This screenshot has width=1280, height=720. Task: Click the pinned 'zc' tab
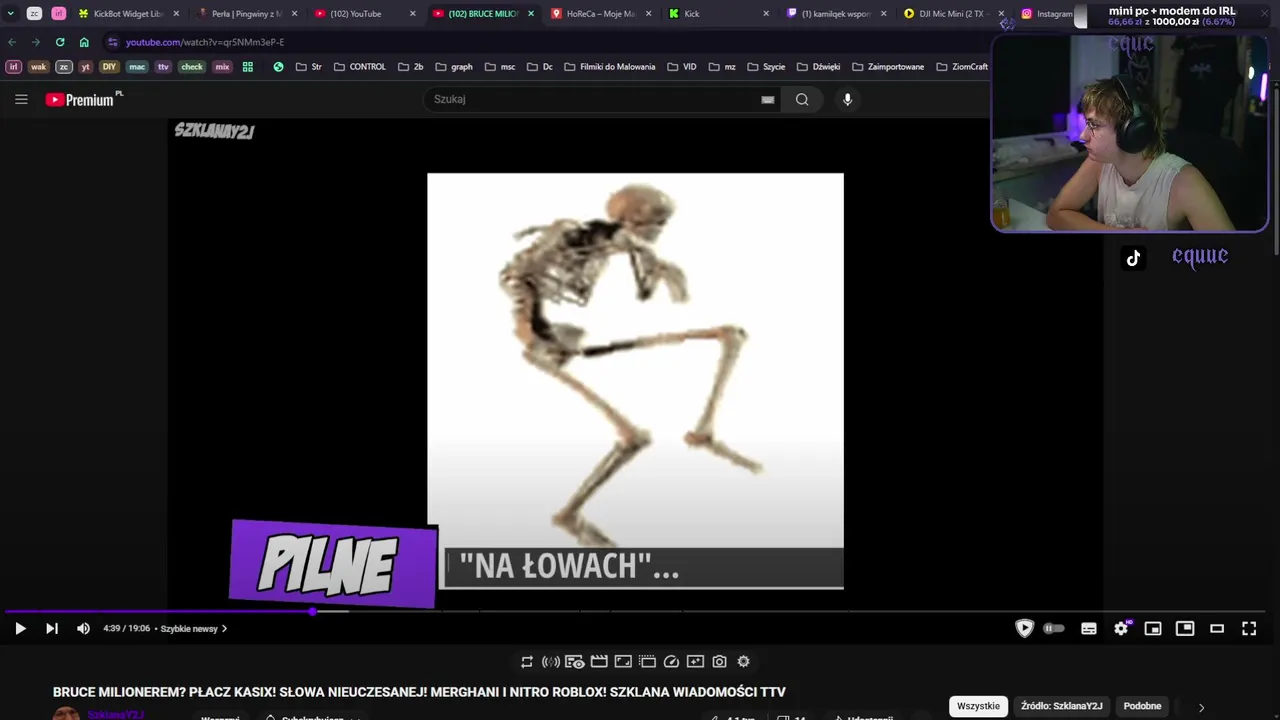point(34,14)
